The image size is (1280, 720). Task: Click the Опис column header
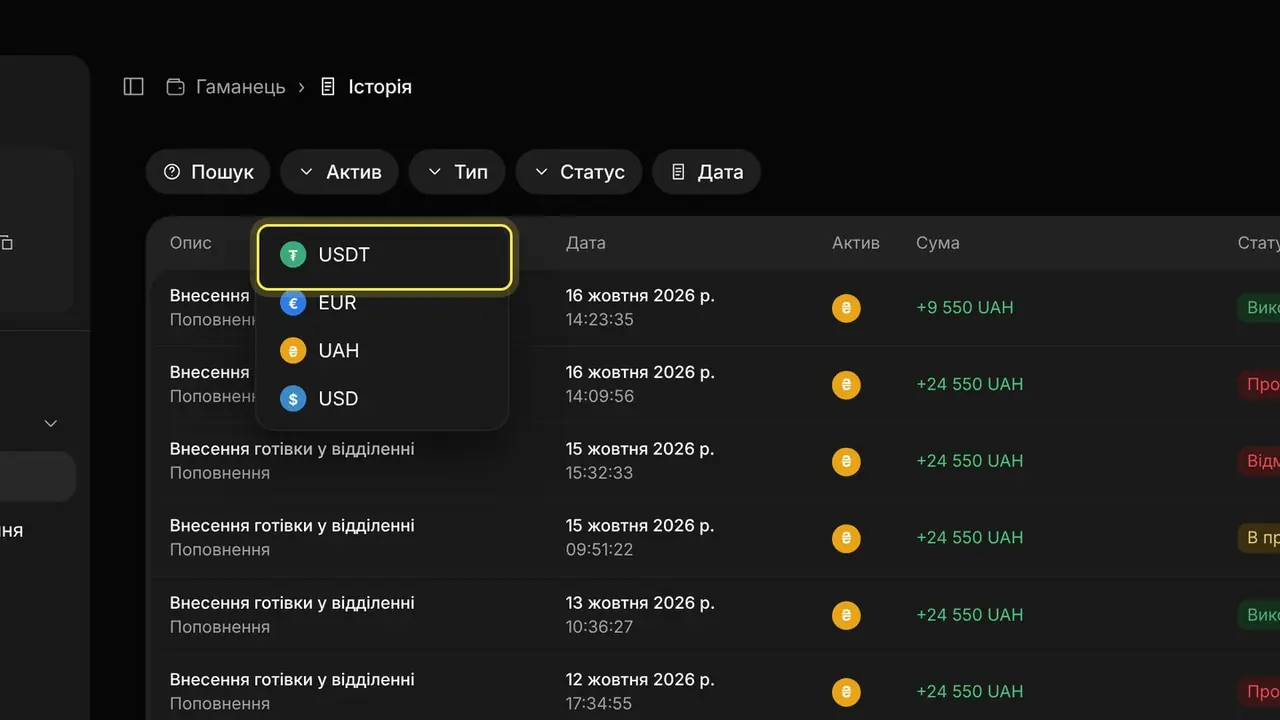(x=191, y=243)
